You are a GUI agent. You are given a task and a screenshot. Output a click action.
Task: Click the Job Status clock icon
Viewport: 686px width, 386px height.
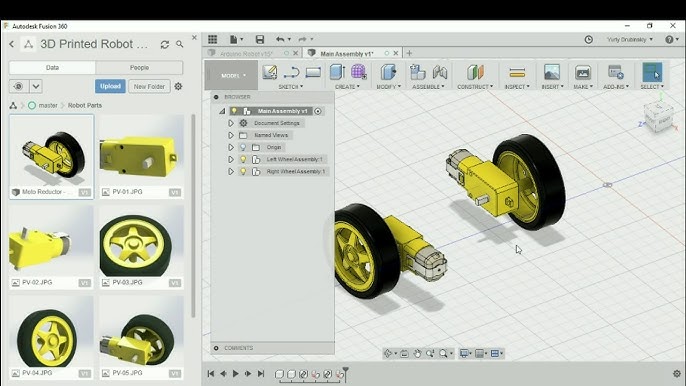[588, 39]
